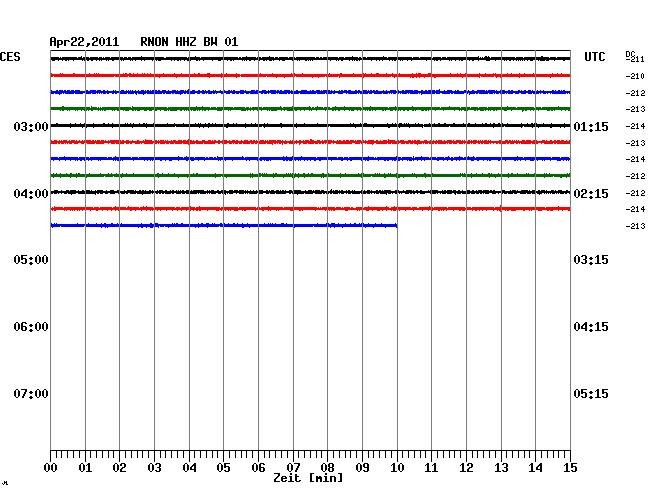Click the black seismic trace on the 03:00 row
This screenshot has width=650, height=494.
[310, 125]
